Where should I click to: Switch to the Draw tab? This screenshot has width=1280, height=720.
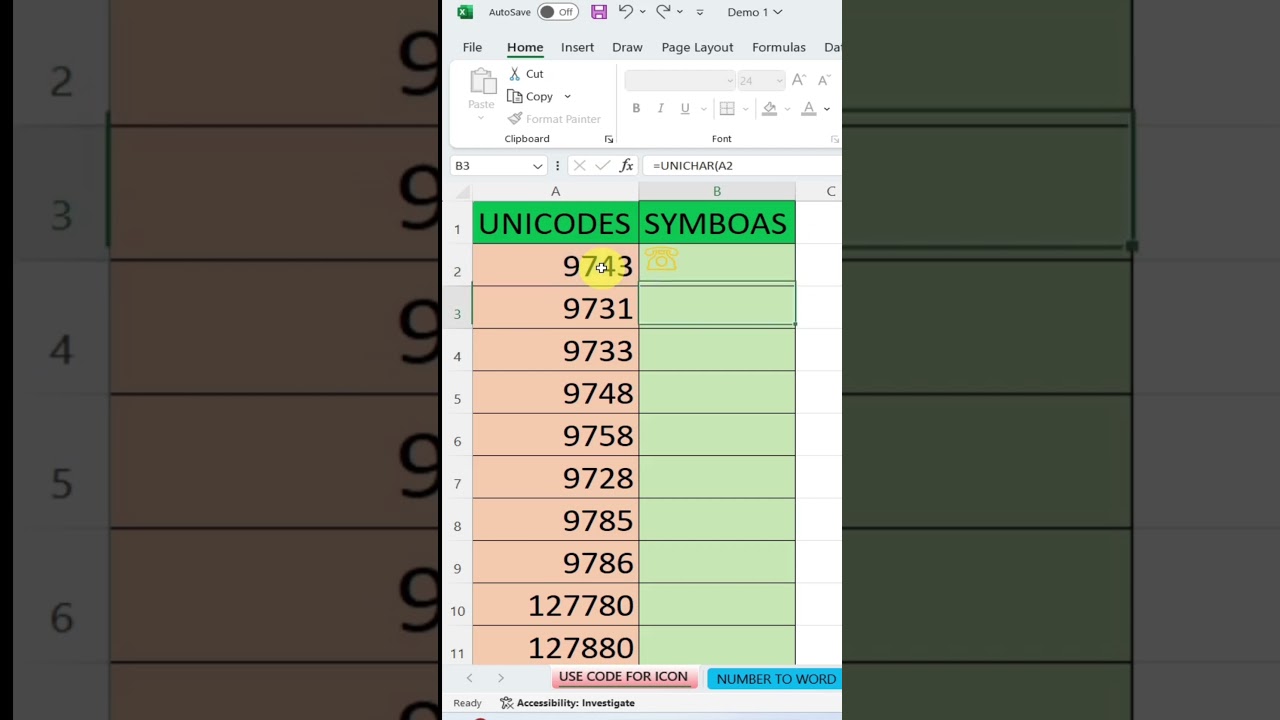click(x=627, y=47)
